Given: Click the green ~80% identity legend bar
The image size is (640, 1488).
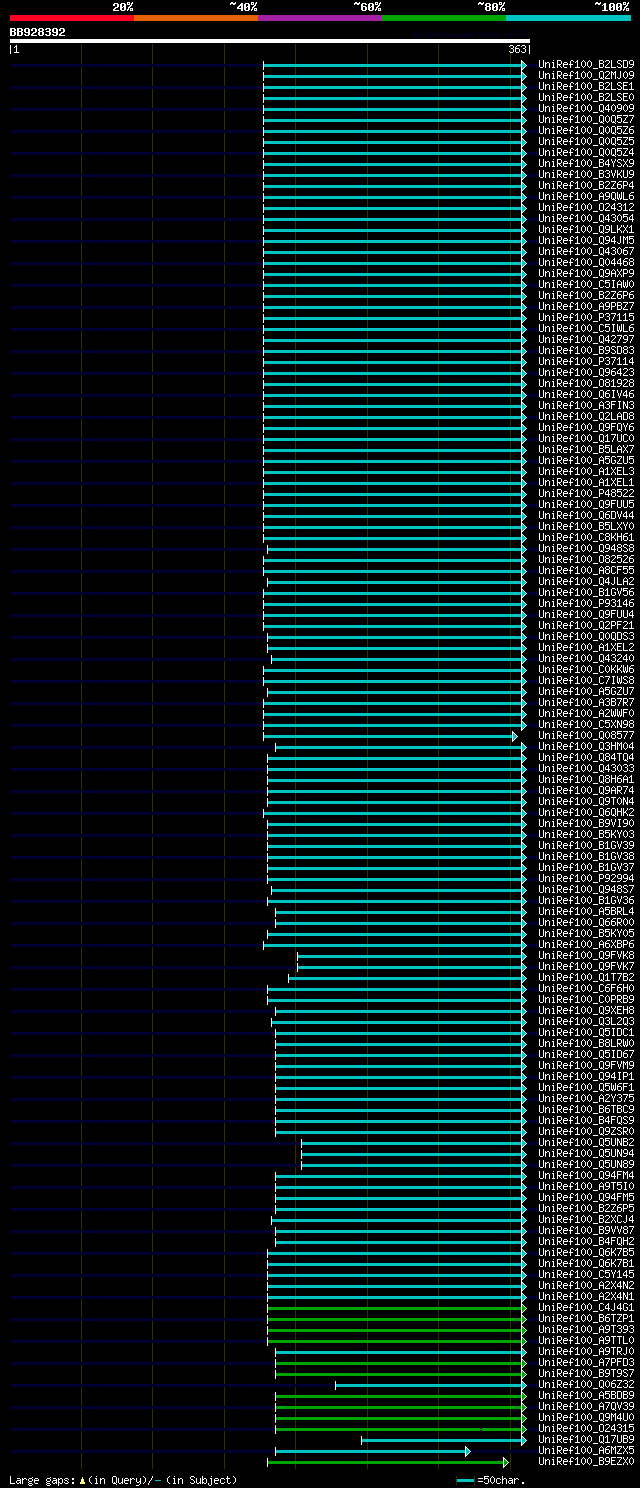Looking at the screenshot, I should coord(444,18).
